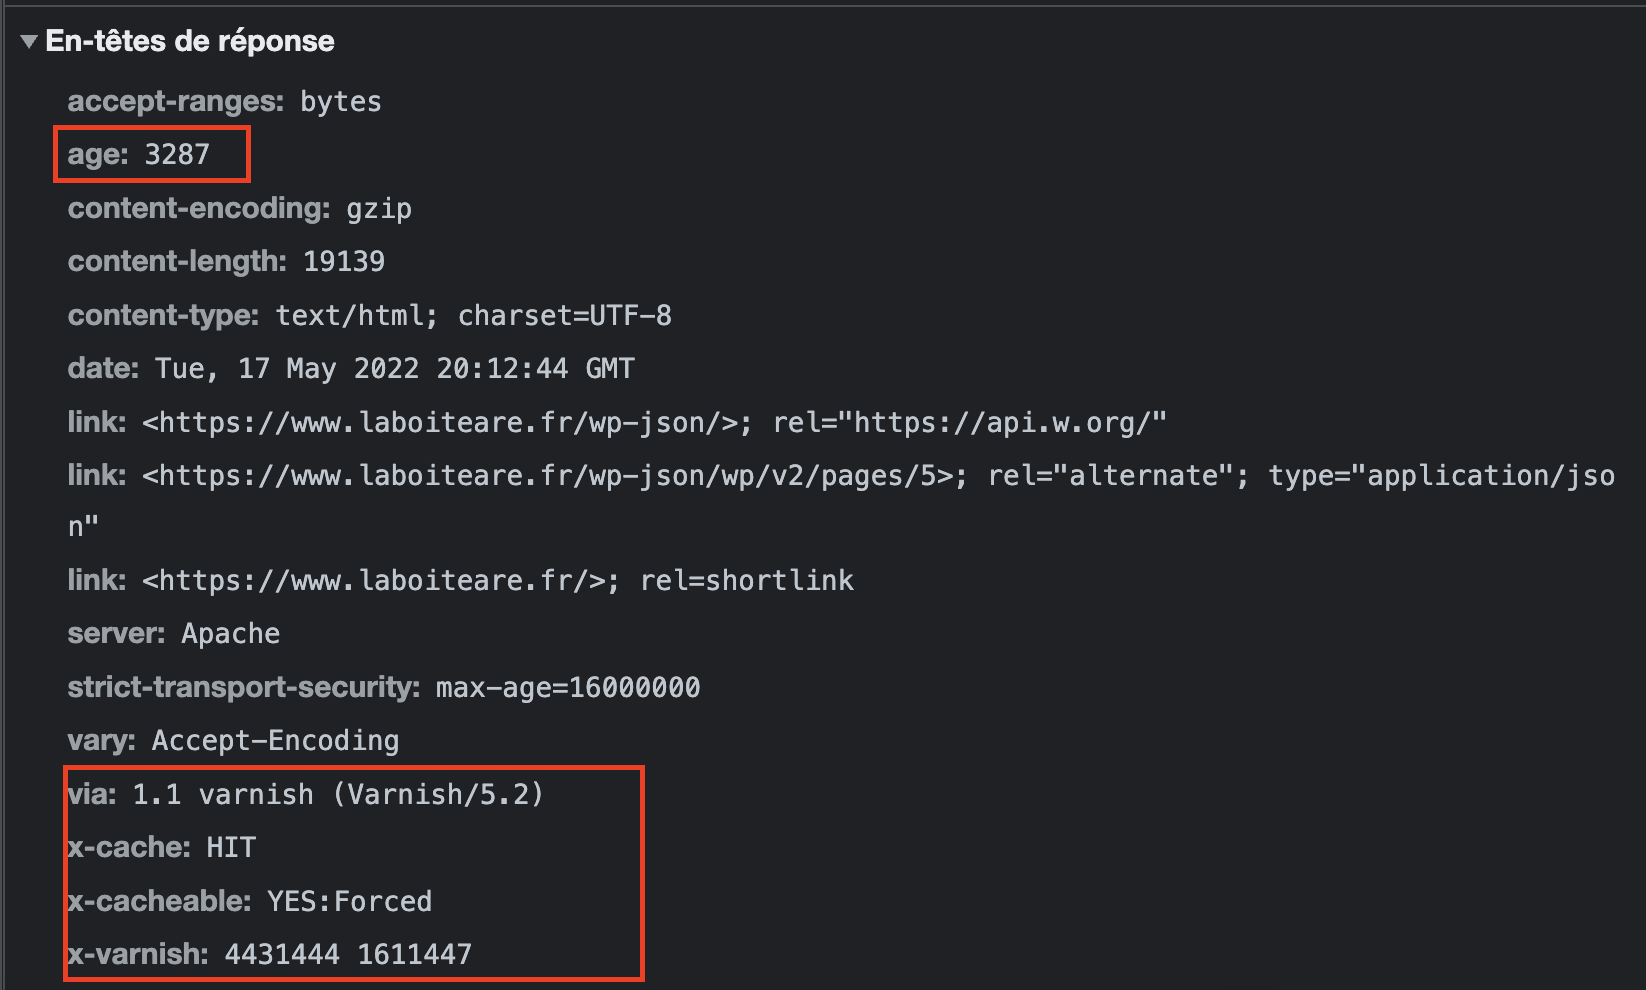Image resolution: width=1646 pixels, height=990 pixels.
Task: Click the api.w.org rel attribute text
Action: point(970,422)
